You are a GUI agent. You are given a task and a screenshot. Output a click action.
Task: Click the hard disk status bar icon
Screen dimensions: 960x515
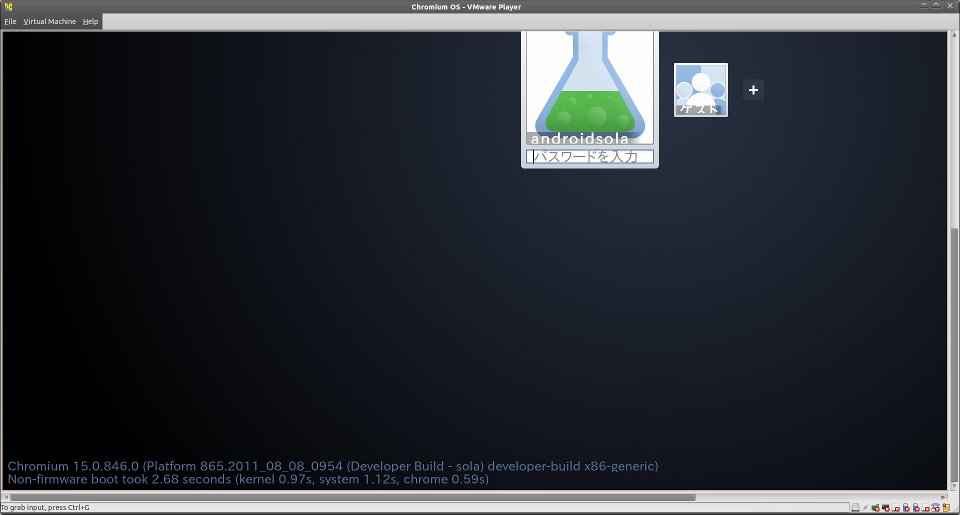(x=855, y=508)
